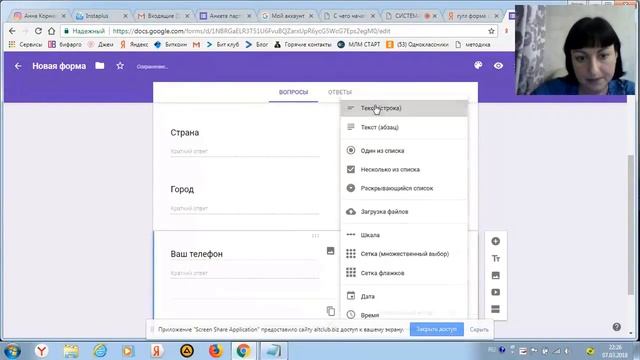Add section from side toolbar

tap(496, 309)
